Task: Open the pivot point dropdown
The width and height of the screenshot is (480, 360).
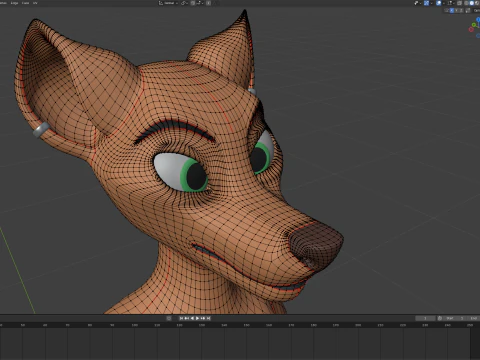Action: pyautogui.click(x=184, y=3)
